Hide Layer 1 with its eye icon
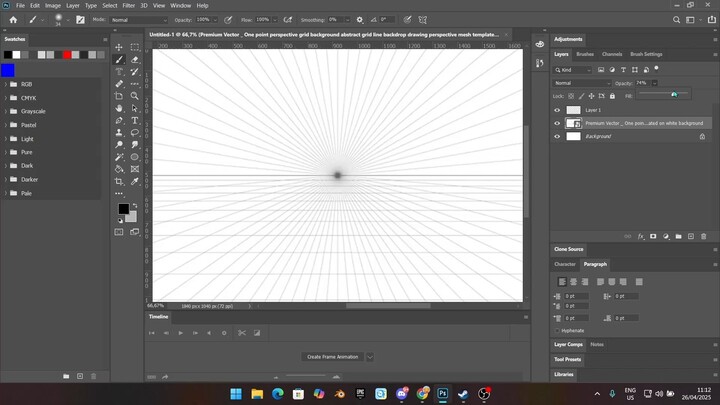Image resolution: width=720 pixels, height=405 pixels. (558, 109)
